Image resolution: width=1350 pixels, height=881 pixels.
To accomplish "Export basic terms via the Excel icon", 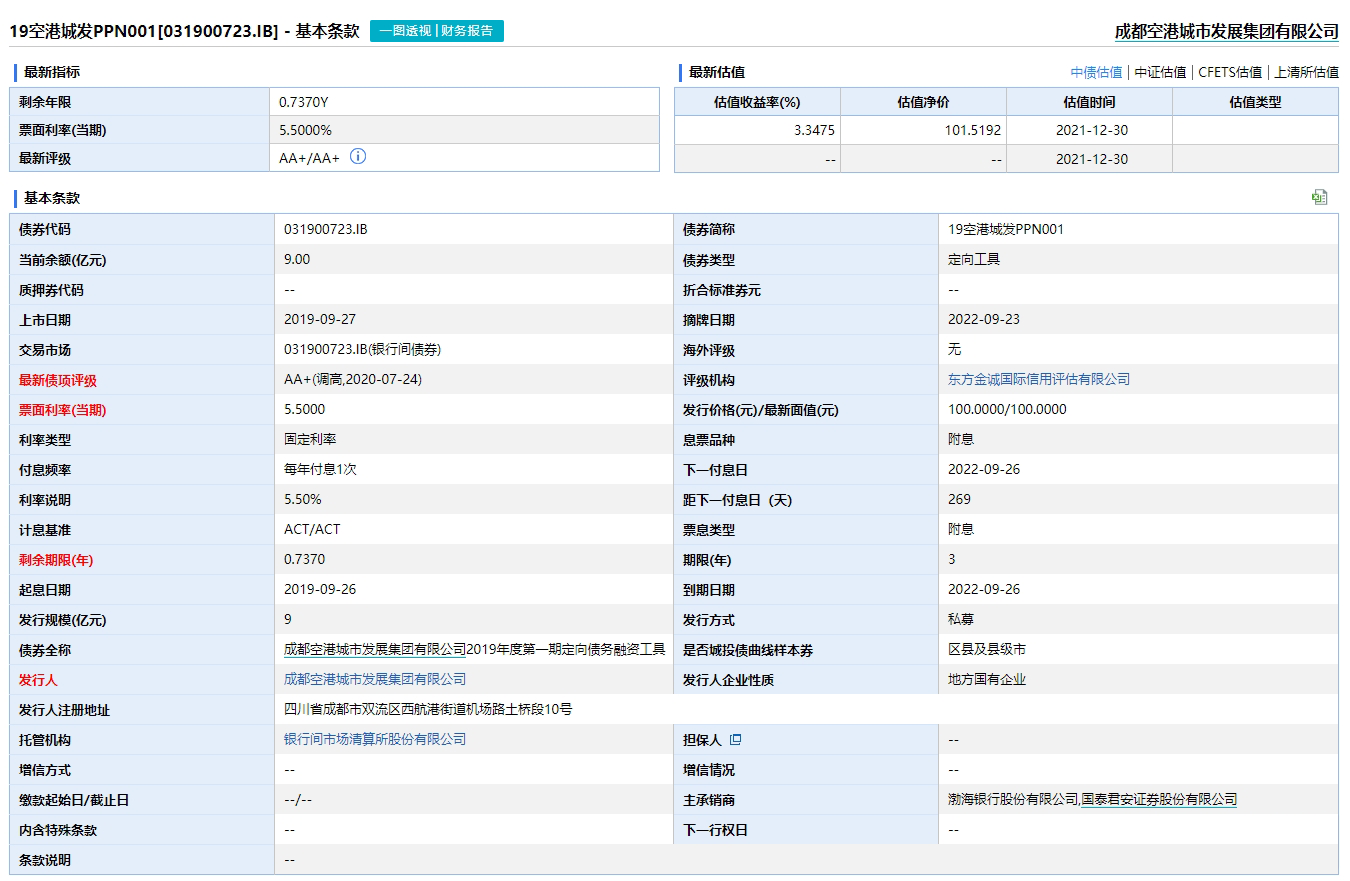I will point(1319,197).
